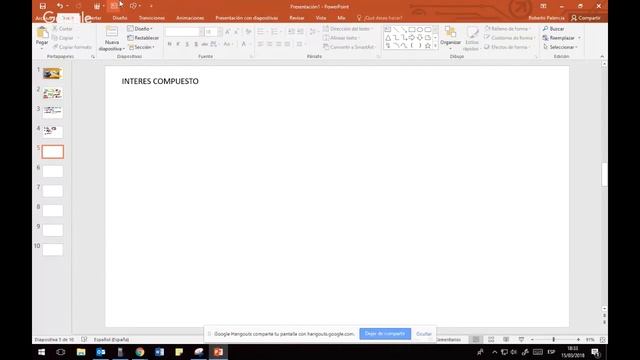Viewport: 640px width, 360px height.
Task: Click the Compartir button
Action: (586, 18)
